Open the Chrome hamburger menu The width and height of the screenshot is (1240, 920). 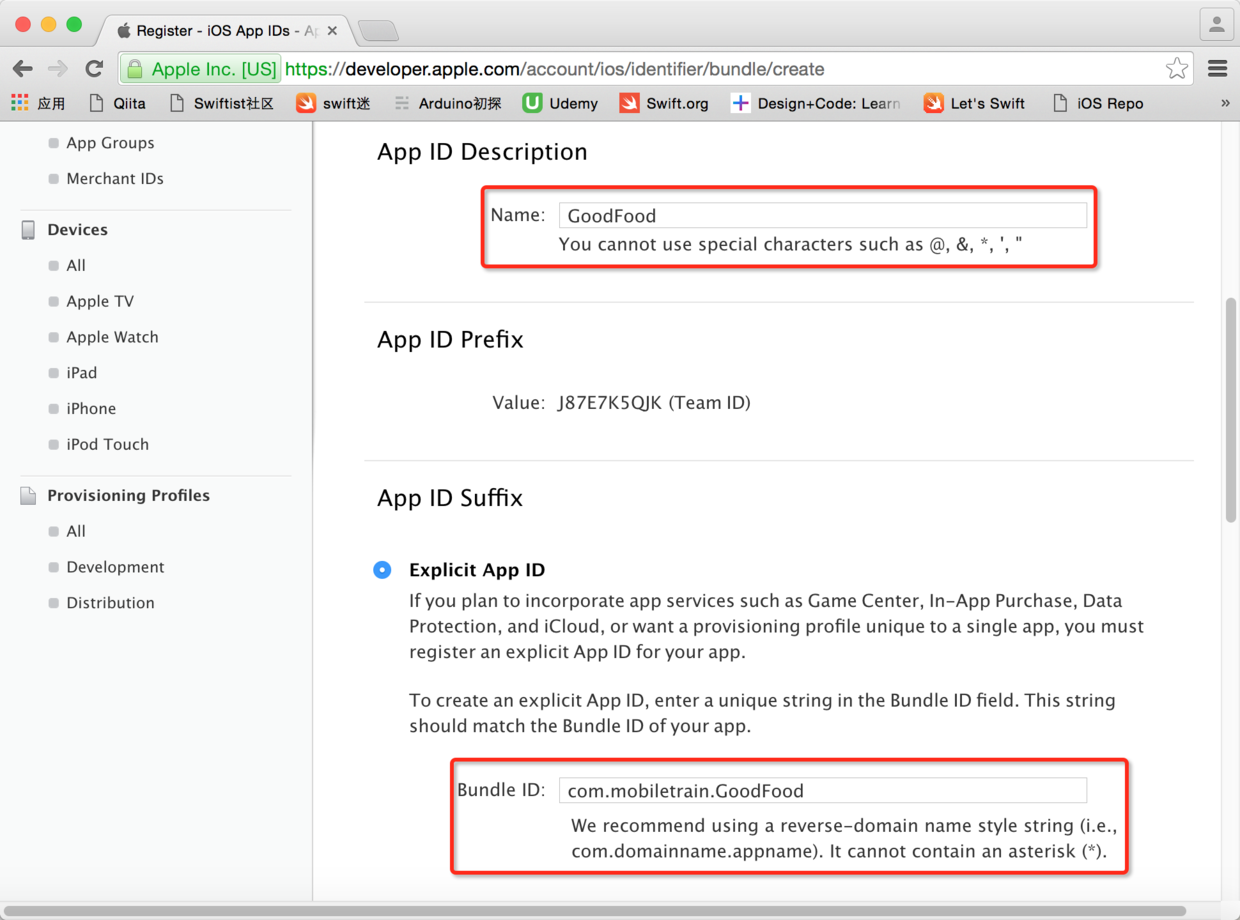1217,69
